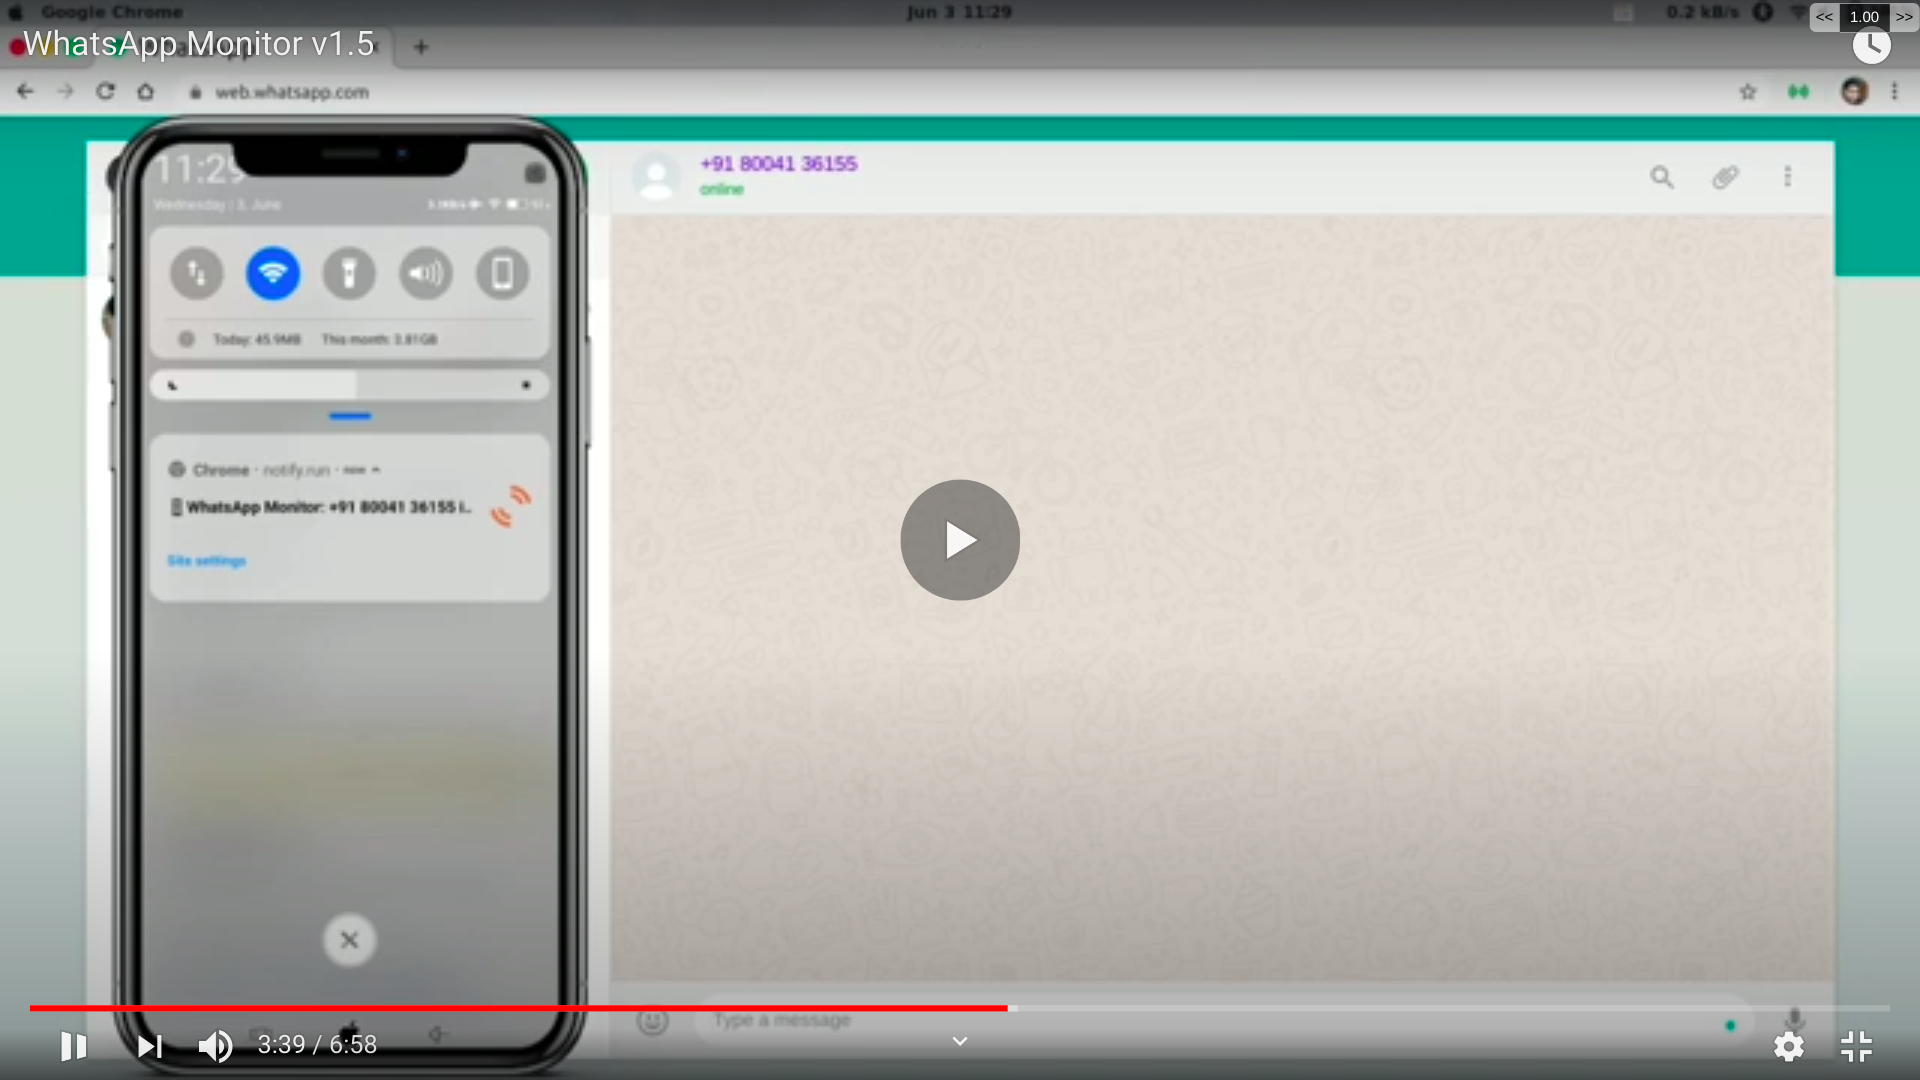Click the 1.00 speed indicator
The image size is (1920, 1080).
1864,17
